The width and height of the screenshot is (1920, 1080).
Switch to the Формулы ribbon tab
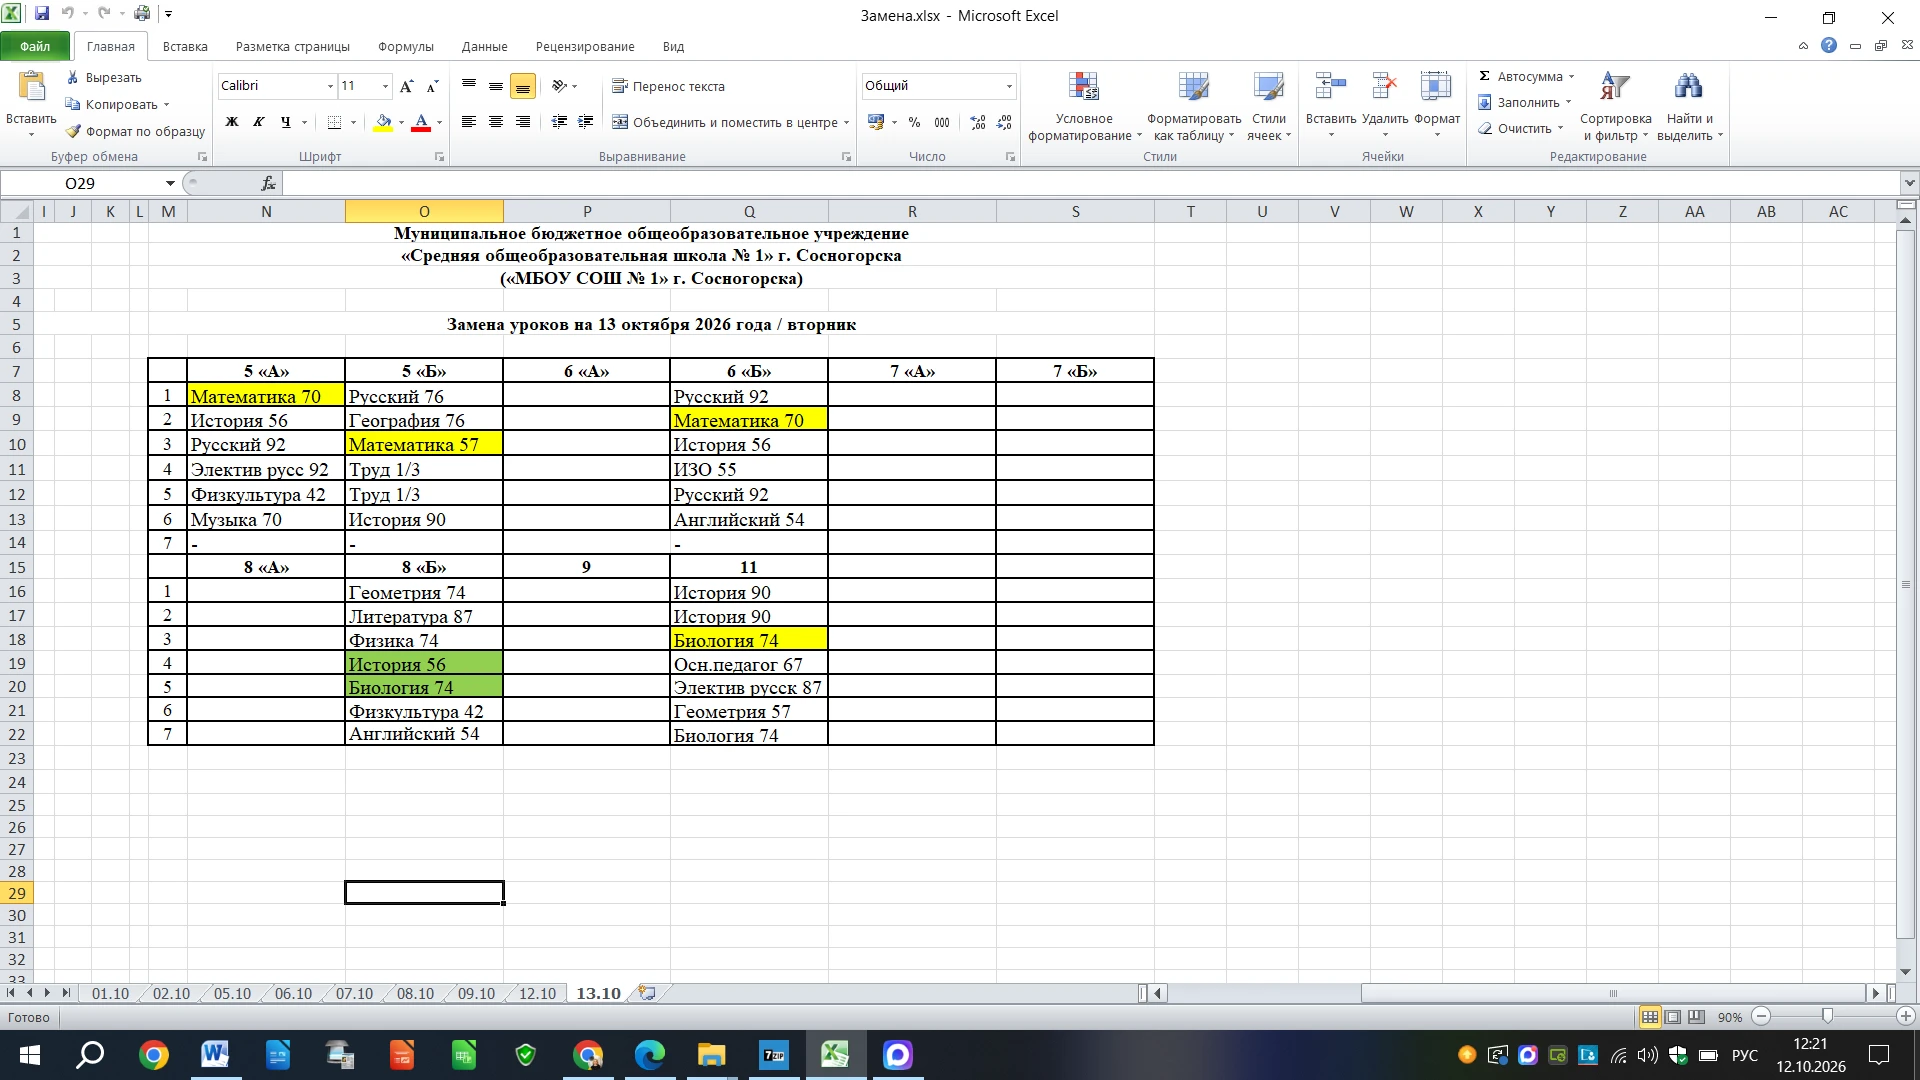tap(406, 46)
